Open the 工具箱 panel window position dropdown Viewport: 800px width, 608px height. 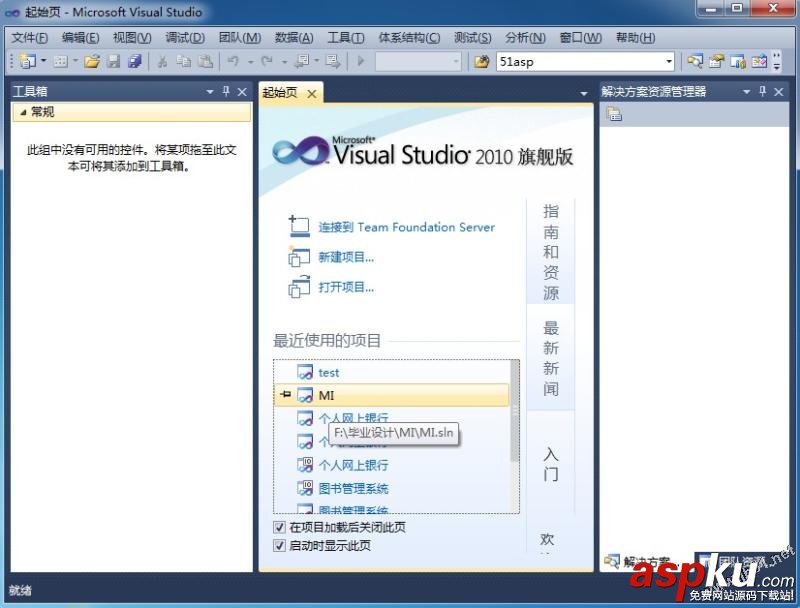coord(210,92)
